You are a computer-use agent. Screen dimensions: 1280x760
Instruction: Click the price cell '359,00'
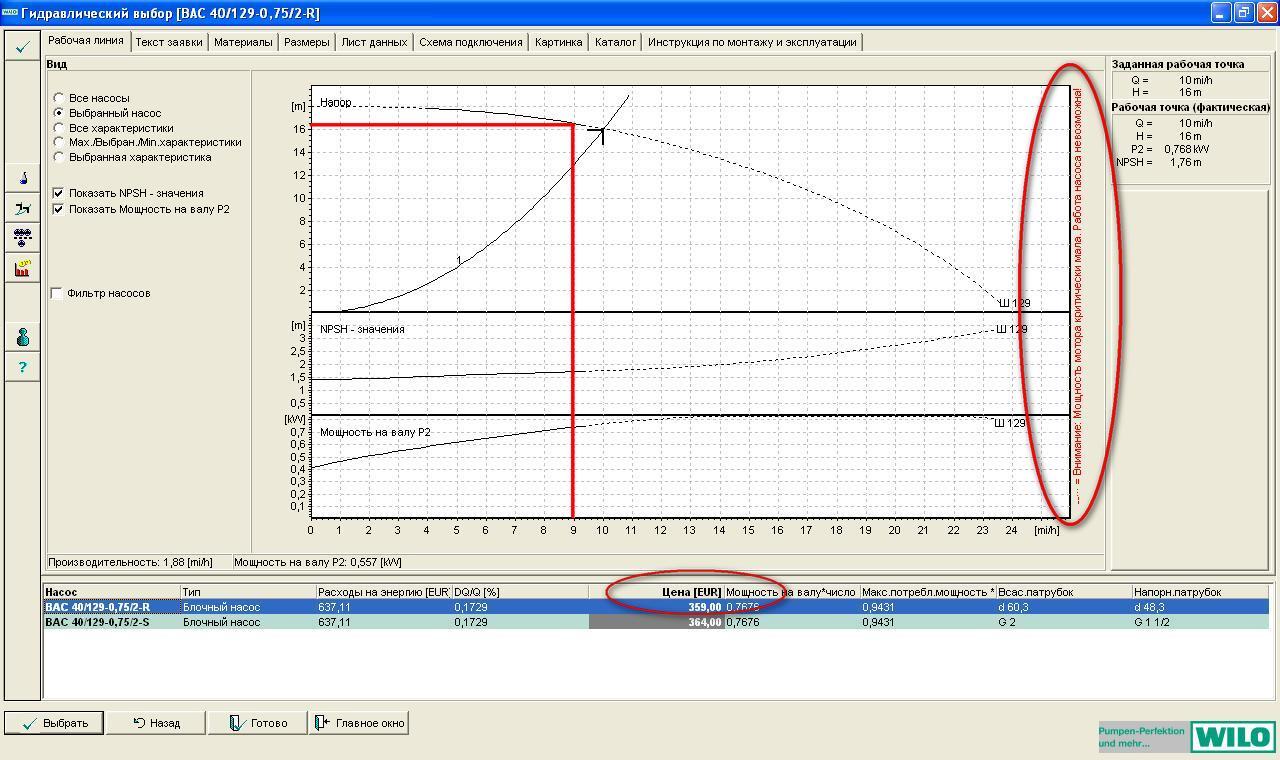pos(656,607)
